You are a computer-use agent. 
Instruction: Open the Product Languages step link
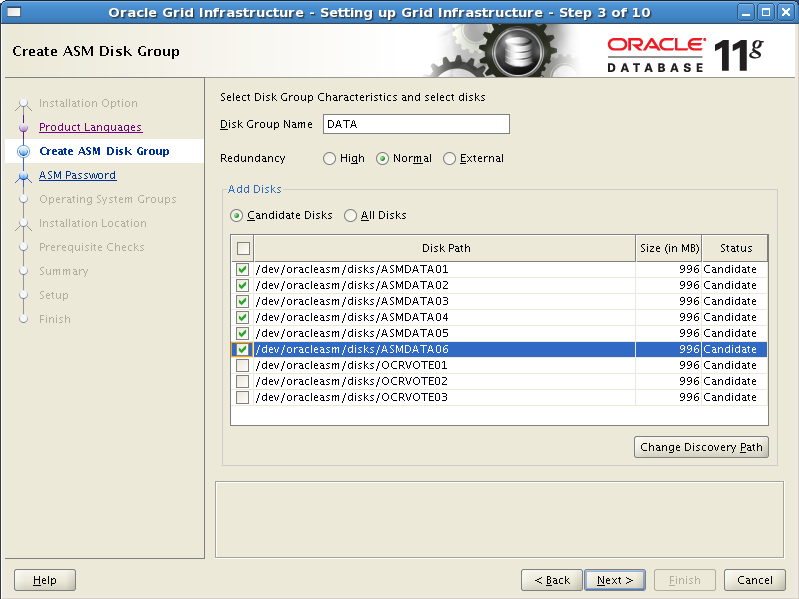tap(91, 127)
